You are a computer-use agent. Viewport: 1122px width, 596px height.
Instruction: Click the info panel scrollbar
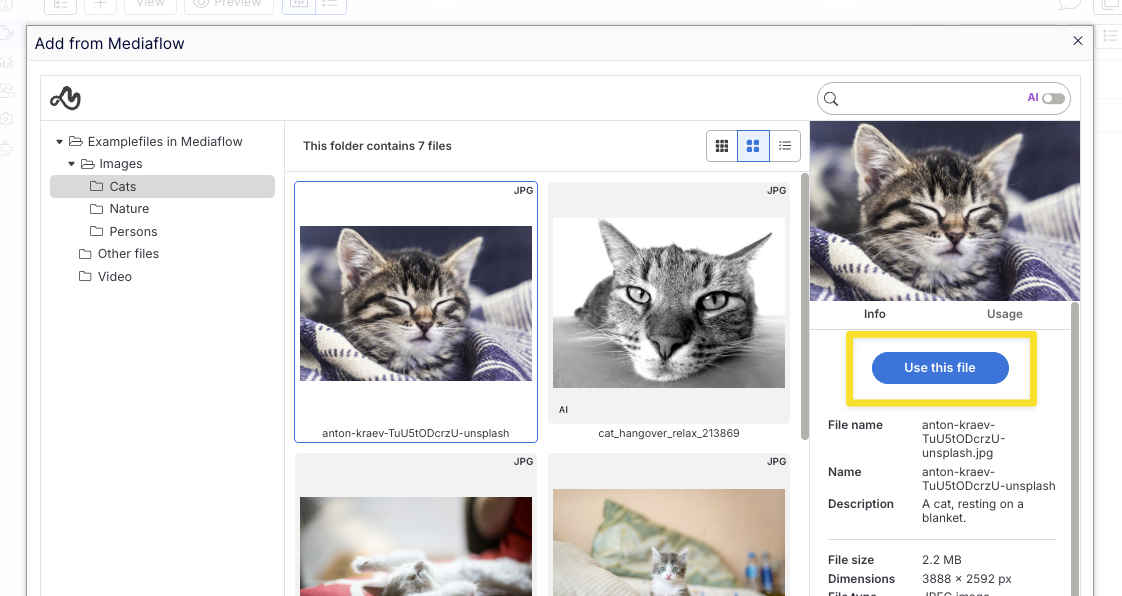[x=1074, y=449]
